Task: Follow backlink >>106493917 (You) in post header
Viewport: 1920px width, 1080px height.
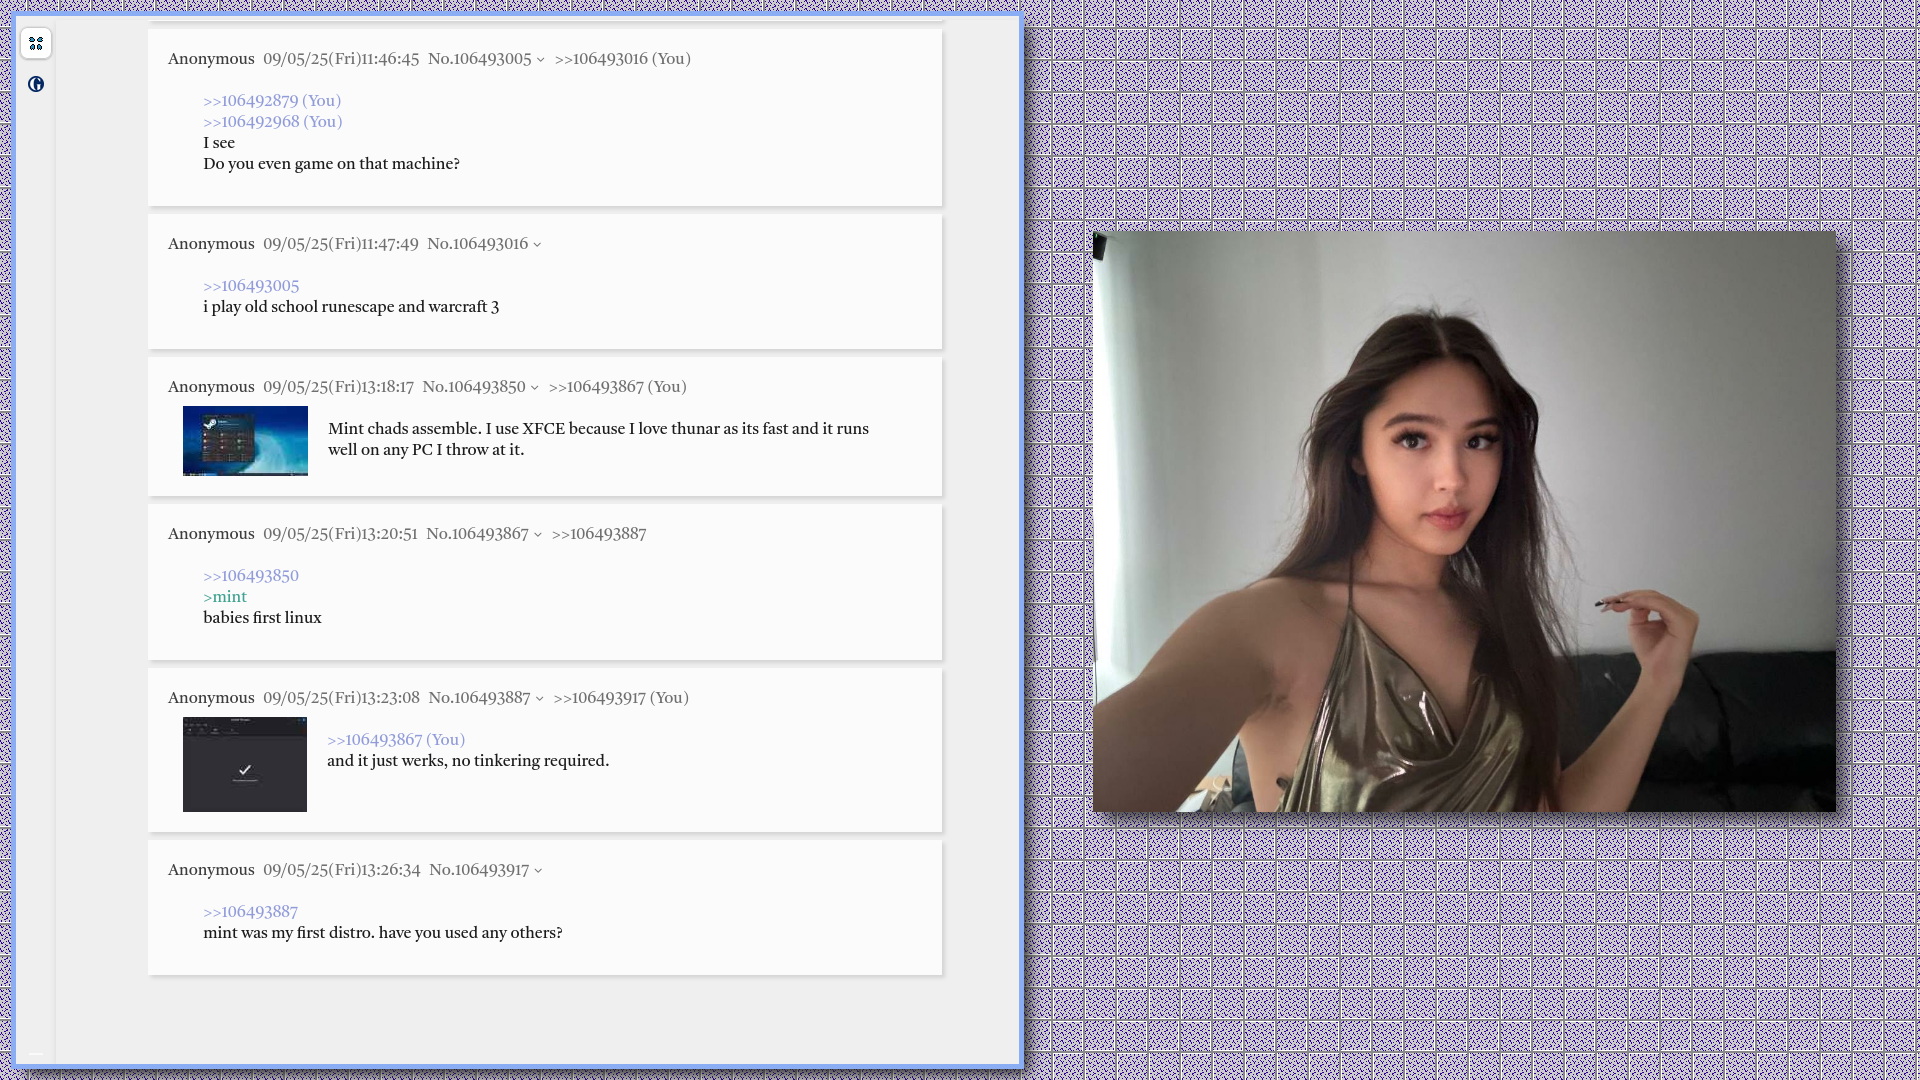Action: [x=621, y=698]
